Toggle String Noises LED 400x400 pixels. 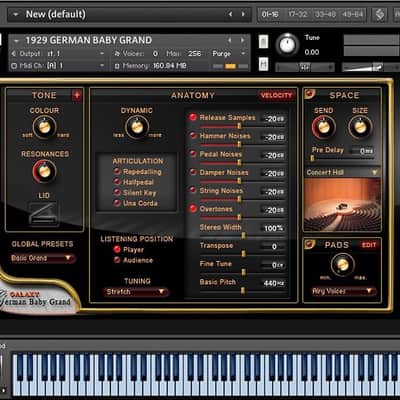[193, 190]
